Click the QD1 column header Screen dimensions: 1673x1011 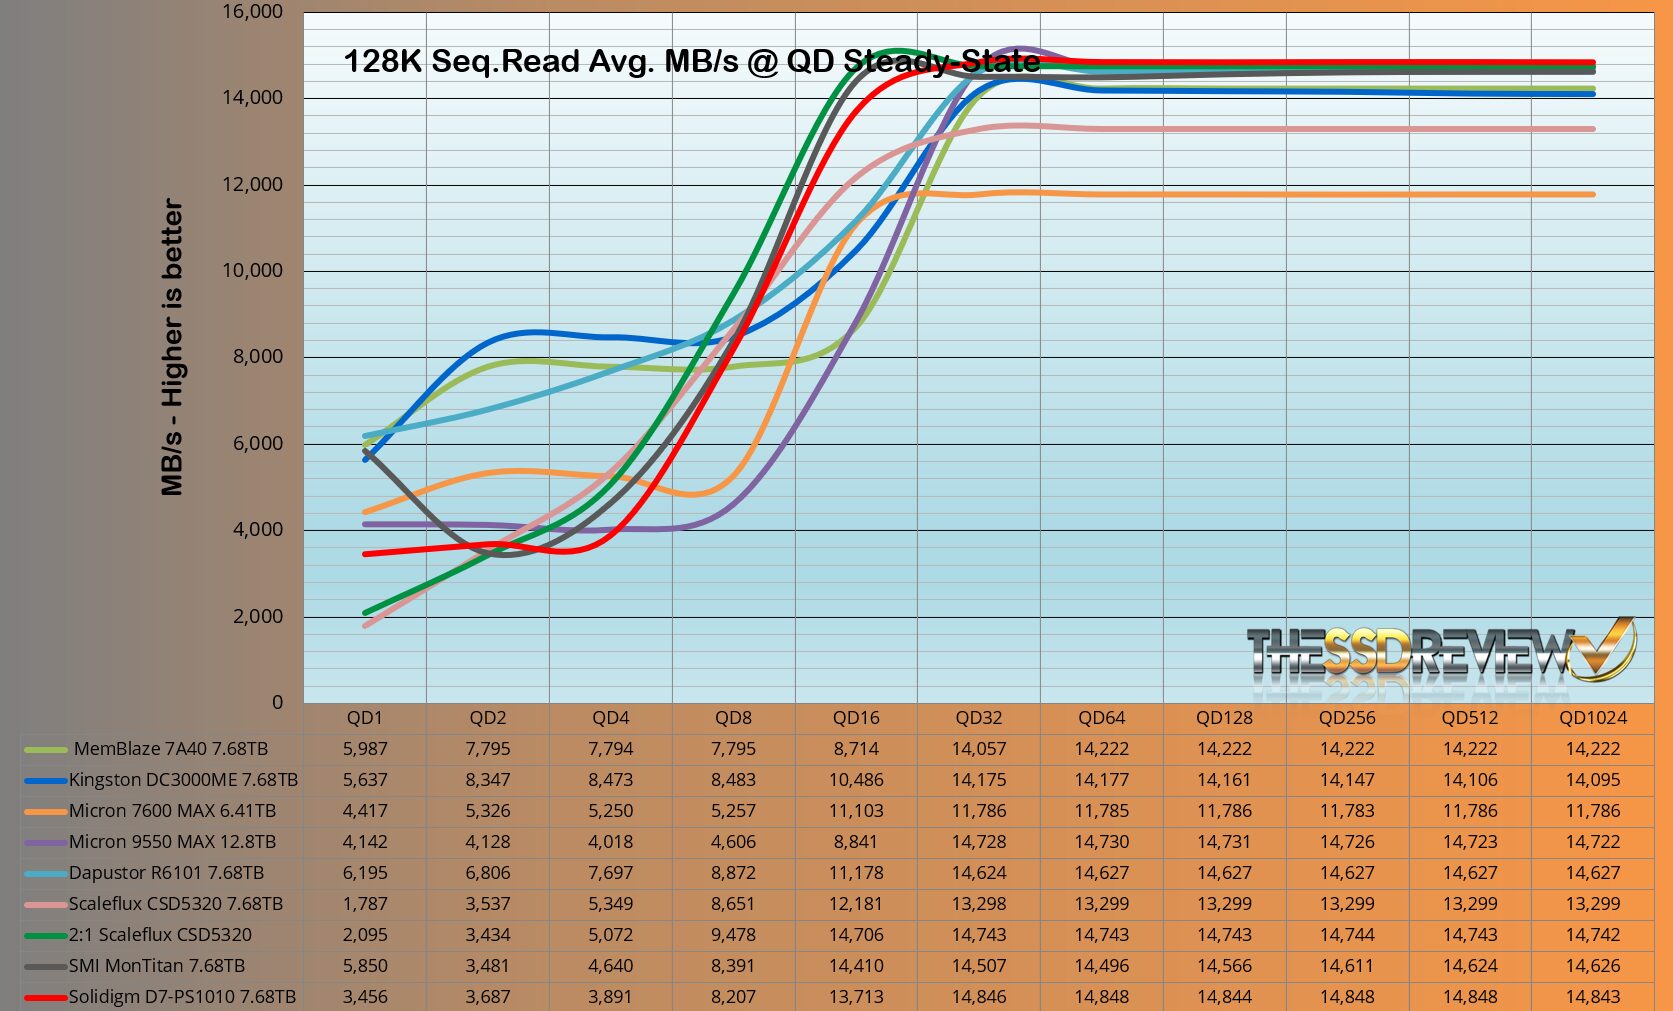[x=365, y=718]
